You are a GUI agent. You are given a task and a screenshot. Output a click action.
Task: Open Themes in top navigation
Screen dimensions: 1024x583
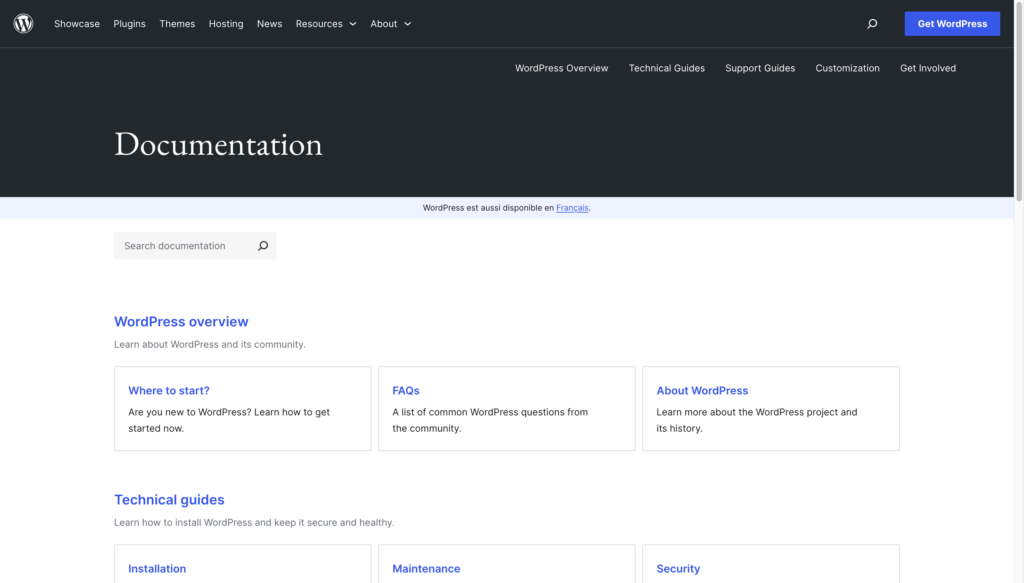177,24
